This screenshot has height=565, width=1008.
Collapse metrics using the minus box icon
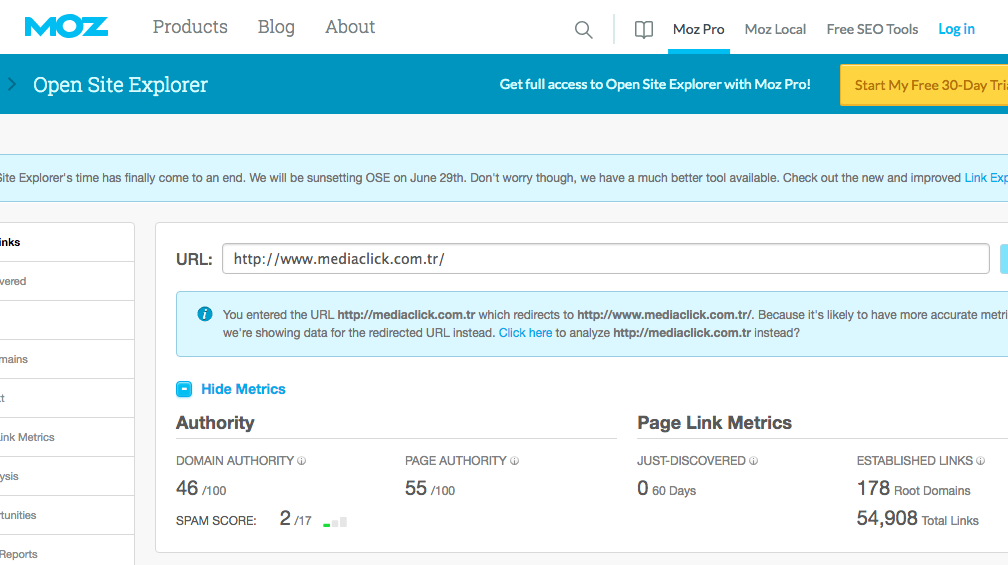pos(184,389)
